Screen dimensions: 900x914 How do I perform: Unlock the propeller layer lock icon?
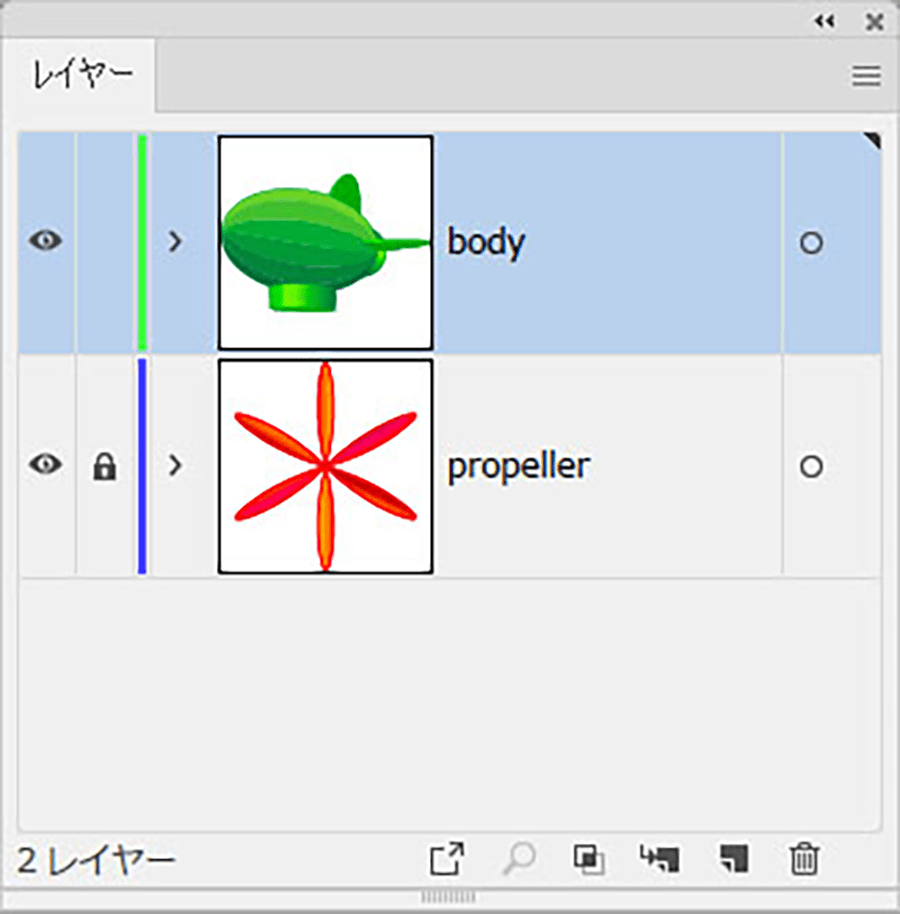(104, 466)
